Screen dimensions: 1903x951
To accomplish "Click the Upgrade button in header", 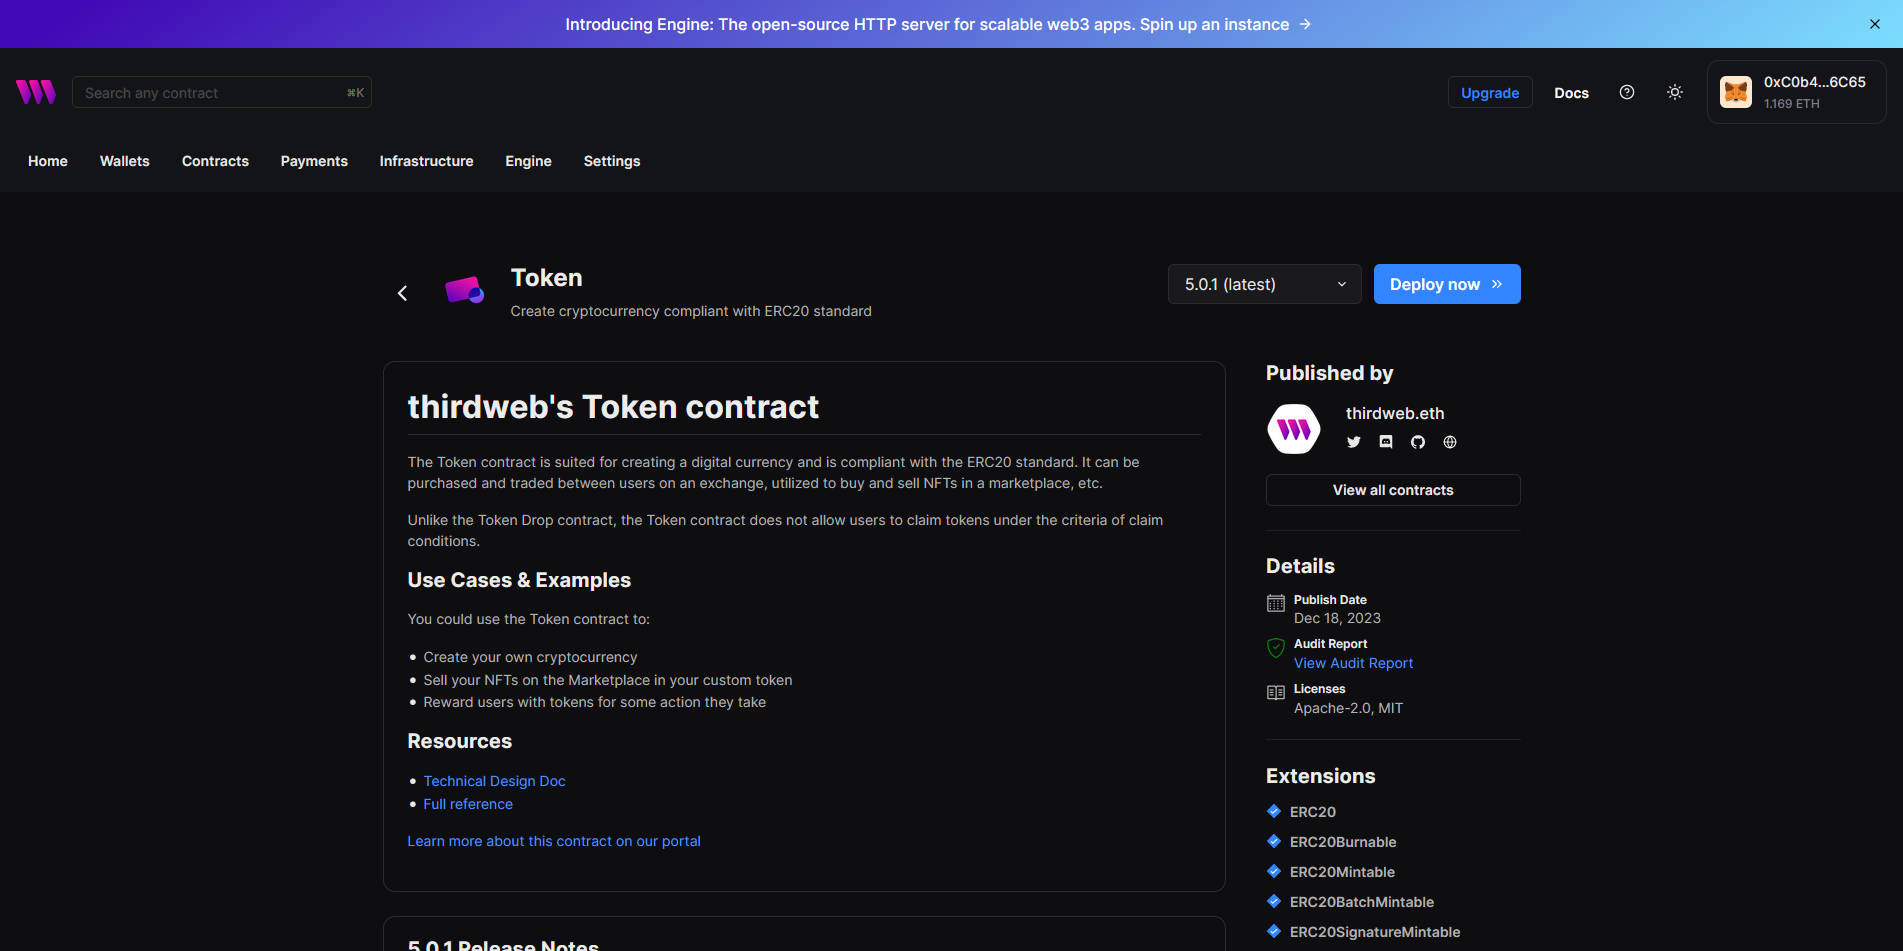I will 1489,93.
